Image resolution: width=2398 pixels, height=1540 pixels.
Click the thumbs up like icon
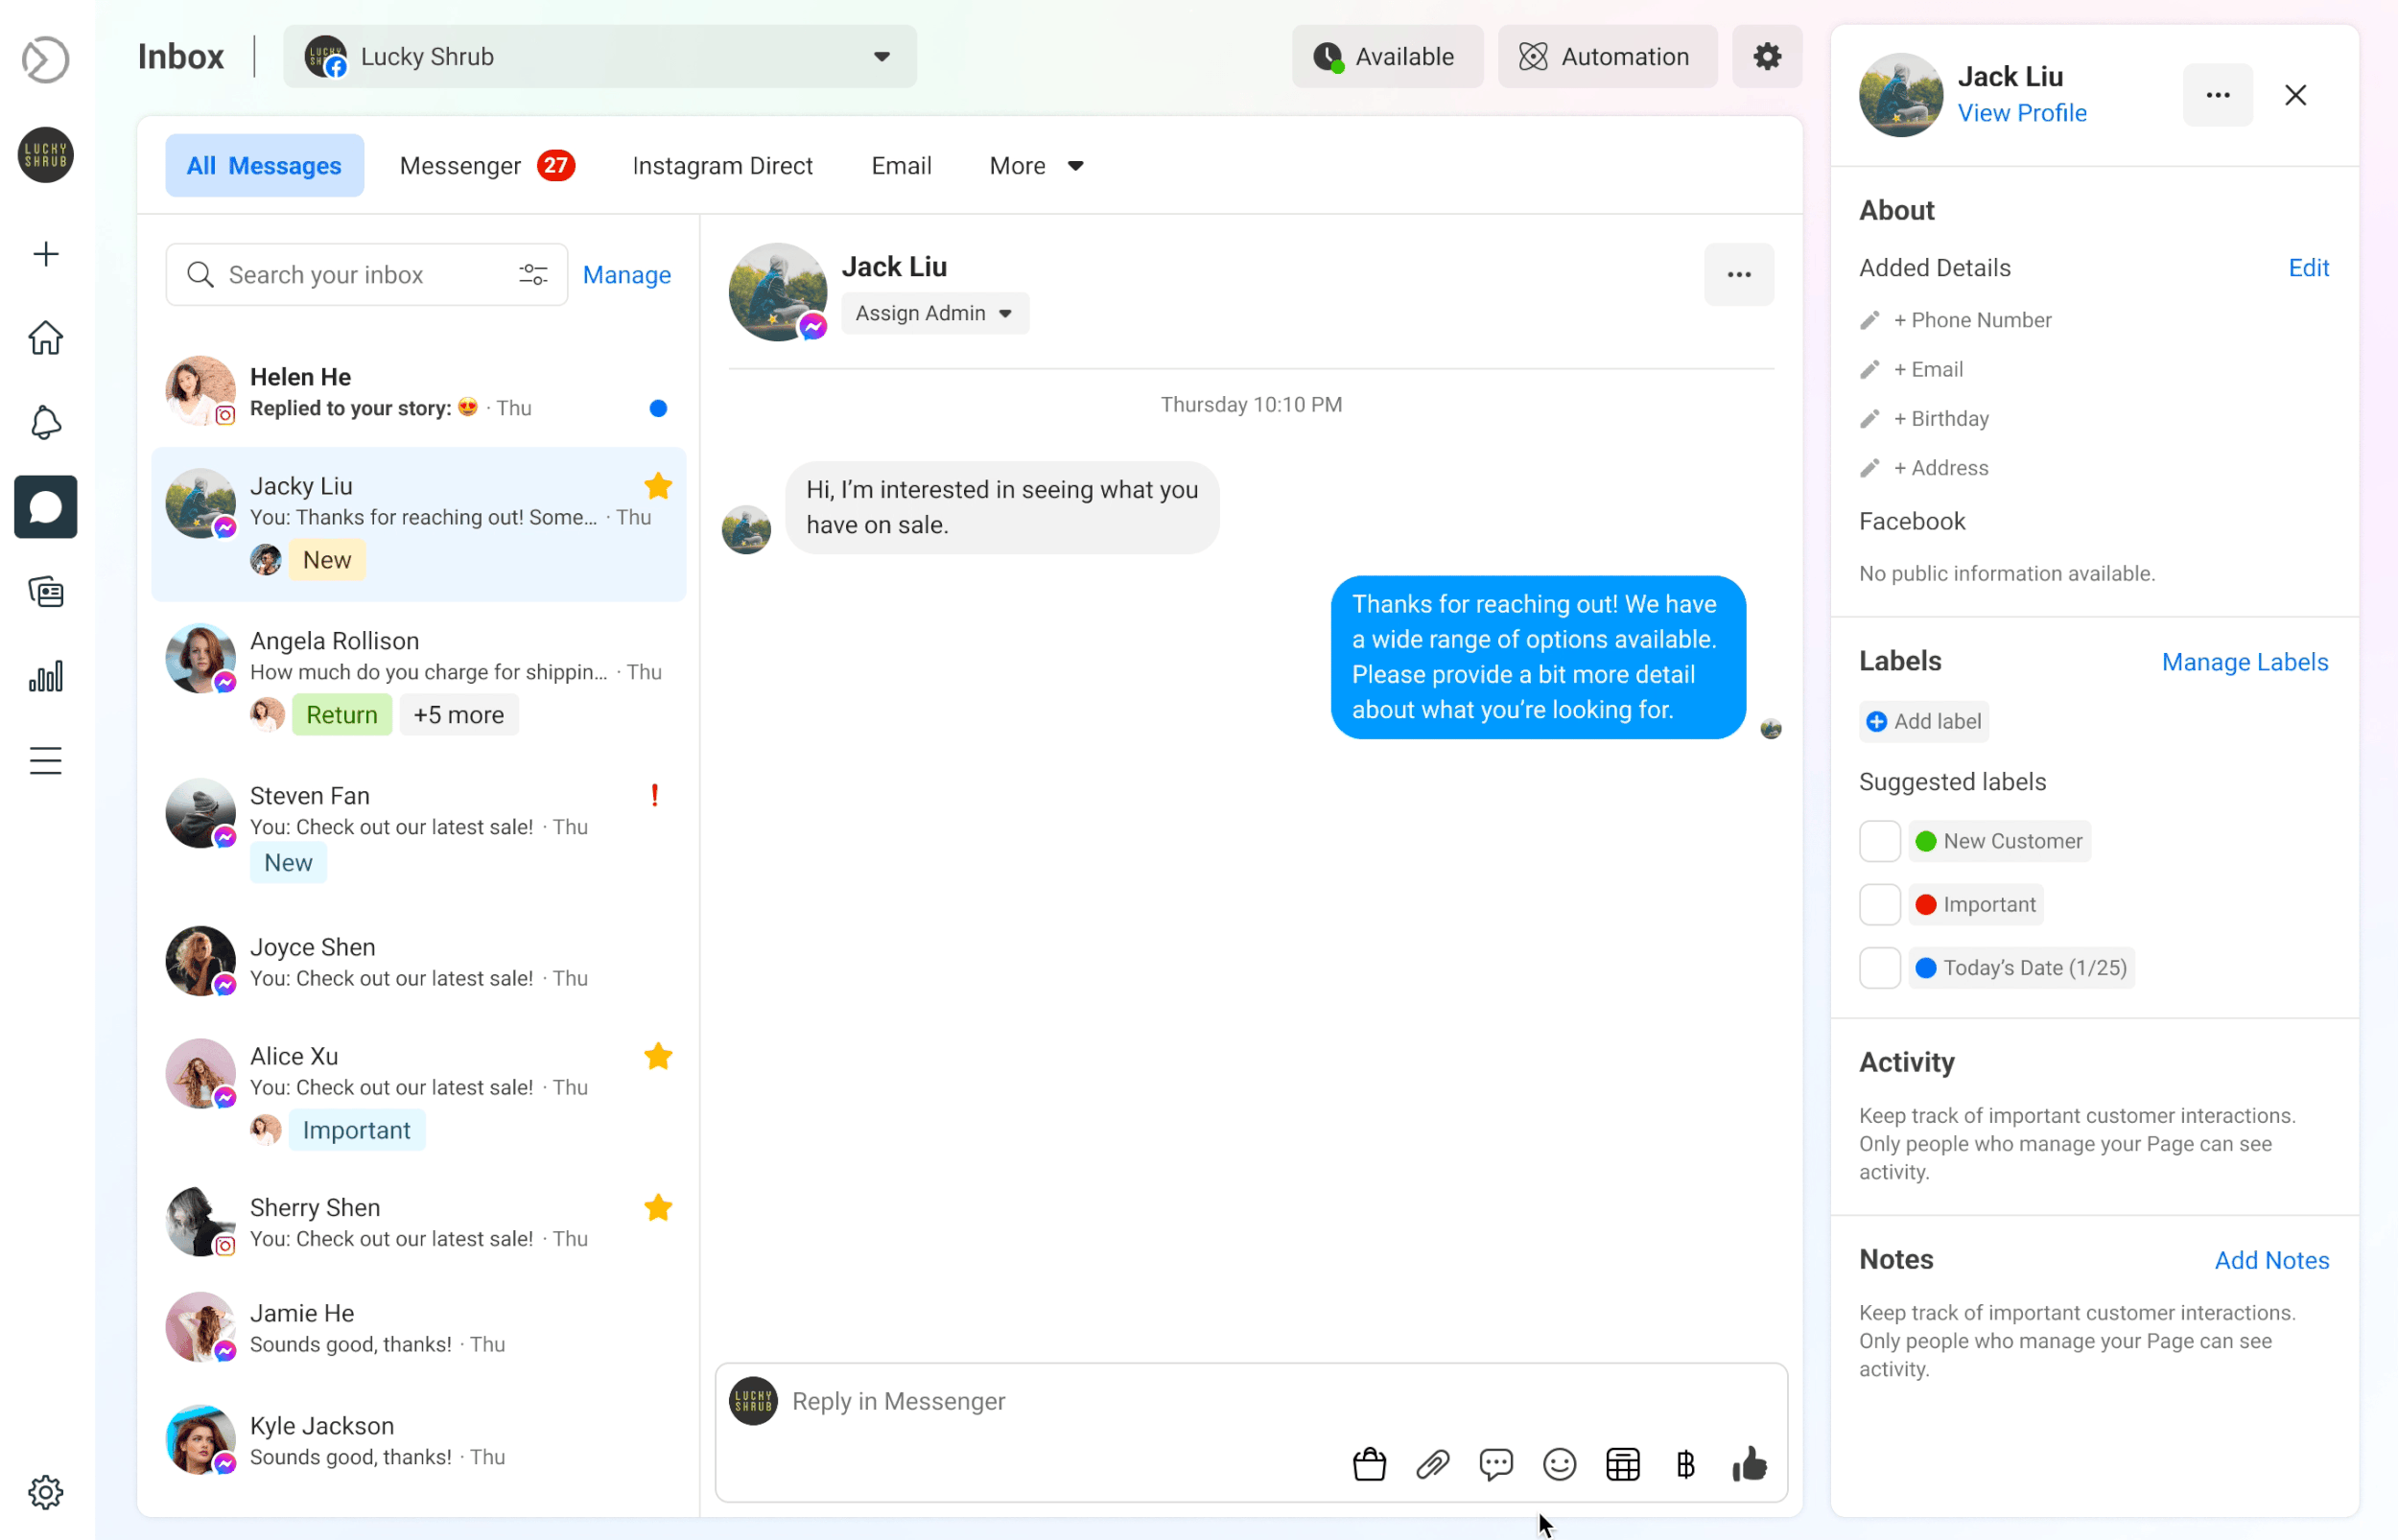[x=1749, y=1464]
